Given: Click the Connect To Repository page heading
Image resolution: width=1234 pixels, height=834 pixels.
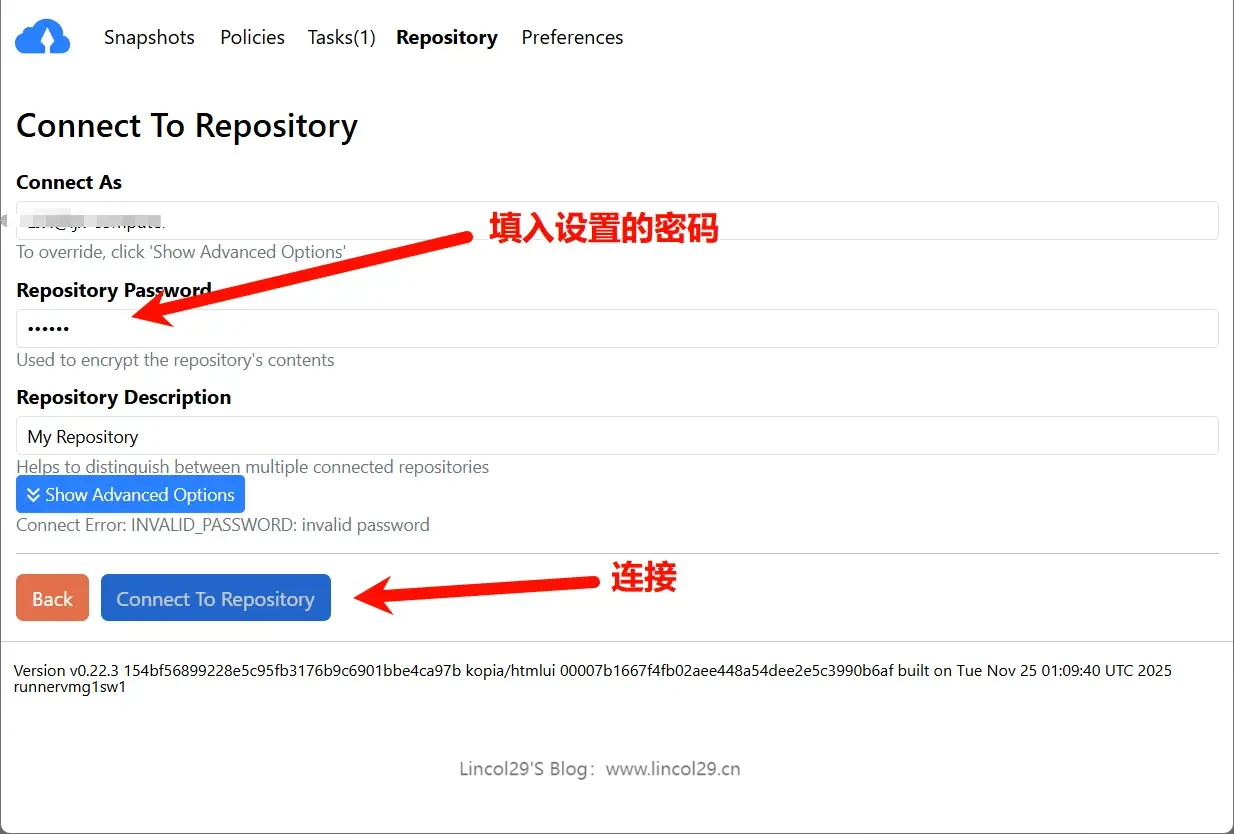Looking at the screenshot, I should pos(187,126).
